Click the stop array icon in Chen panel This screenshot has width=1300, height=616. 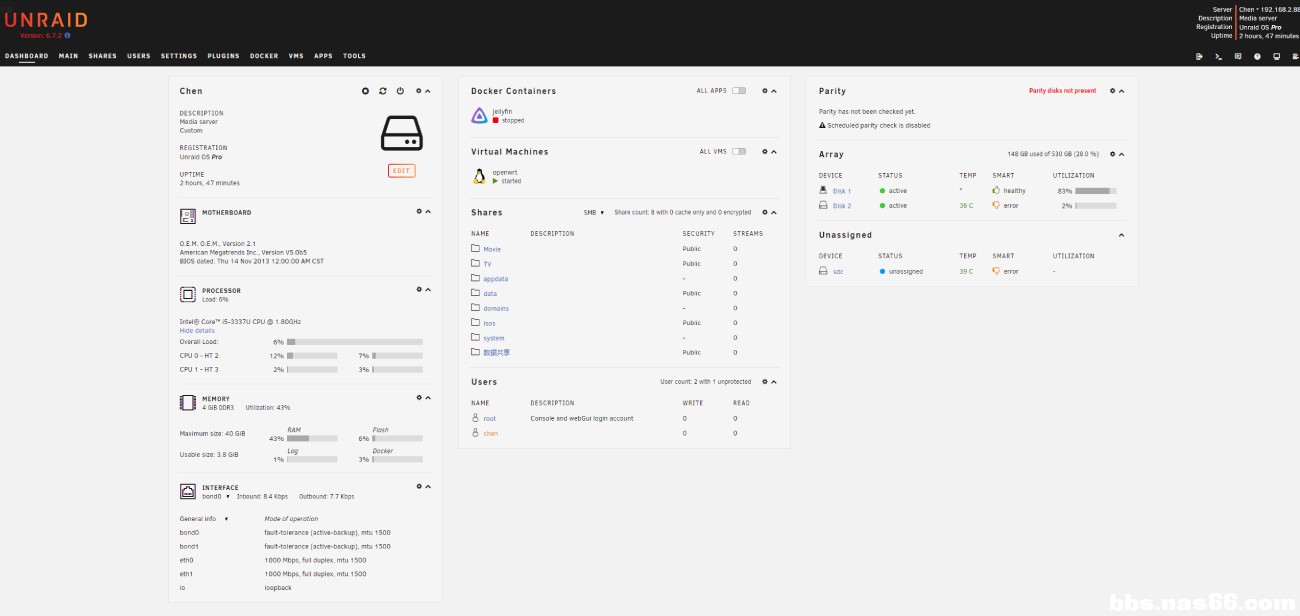pos(366,91)
